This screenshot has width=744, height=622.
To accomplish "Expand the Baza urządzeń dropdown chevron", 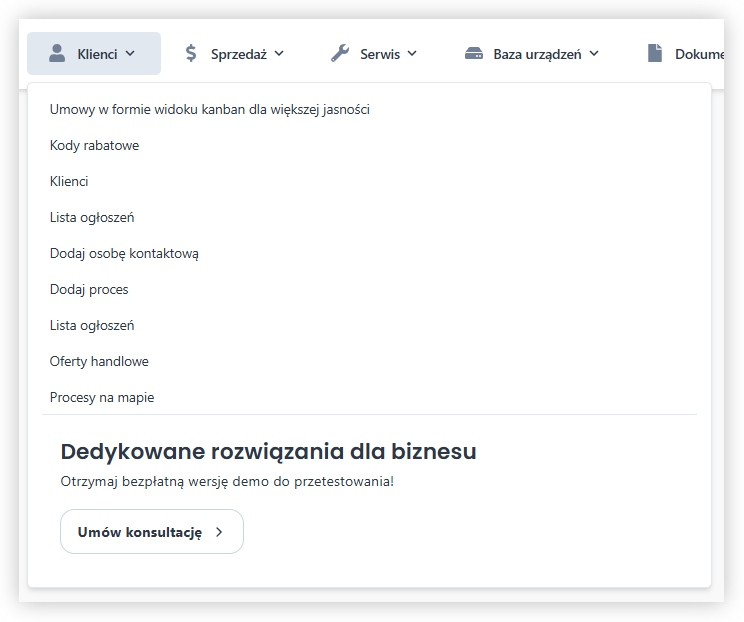I will (594, 54).
